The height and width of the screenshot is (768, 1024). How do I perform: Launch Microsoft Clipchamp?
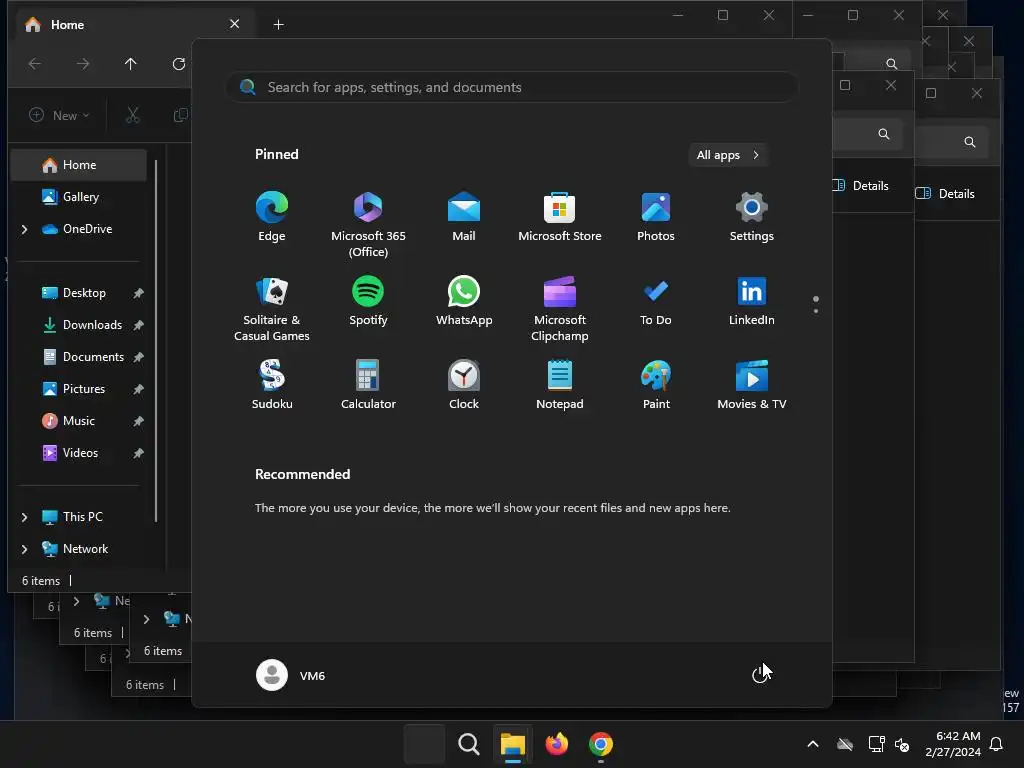(560, 309)
